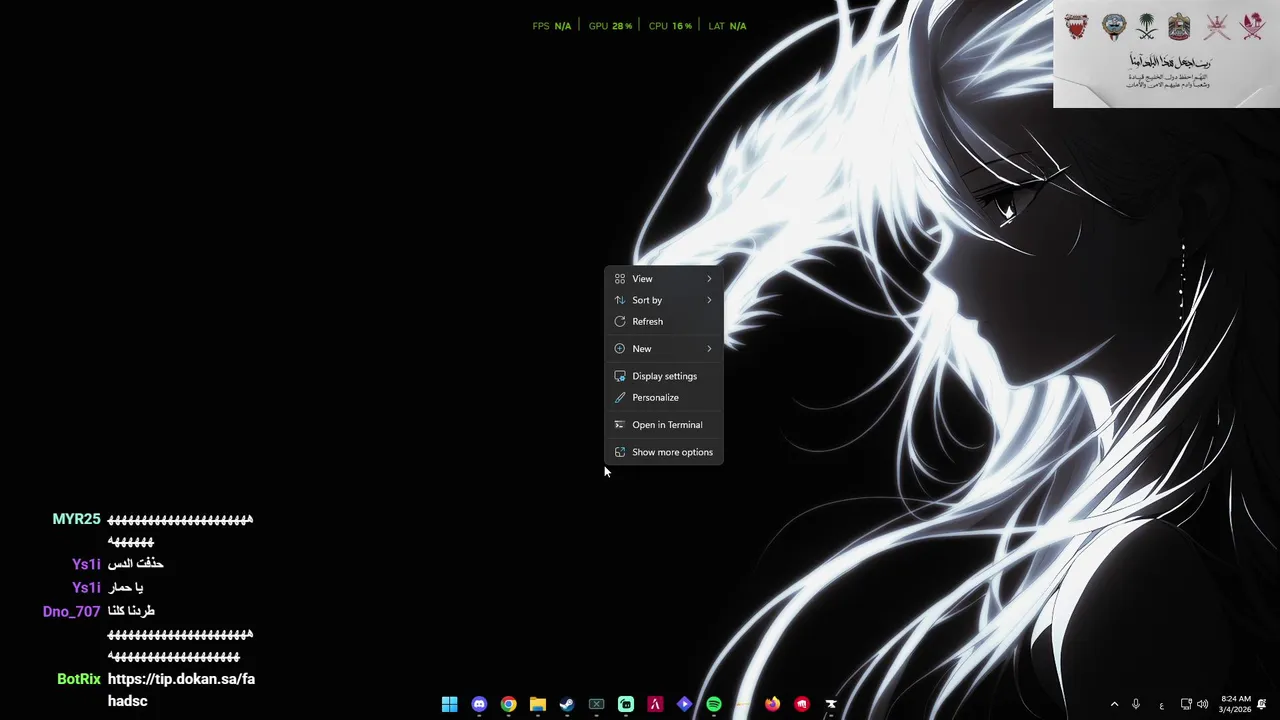Open Display settings from context menu
The image size is (1280, 720).
coord(664,376)
